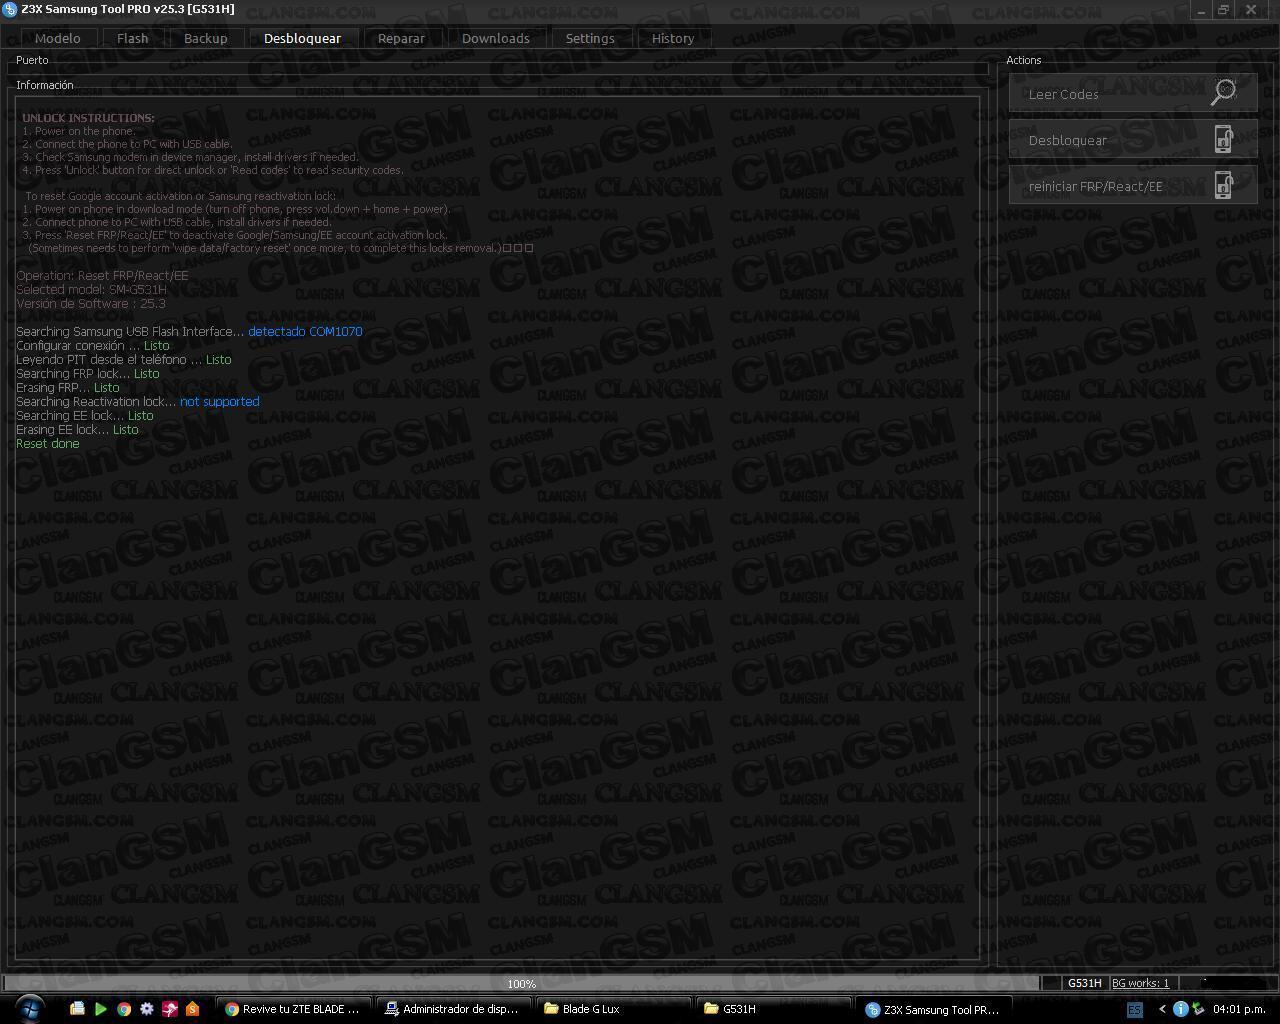The width and height of the screenshot is (1280, 1024).
Task: Click 'Erasing FRP... Listo' log line
Action: [67, 387]
